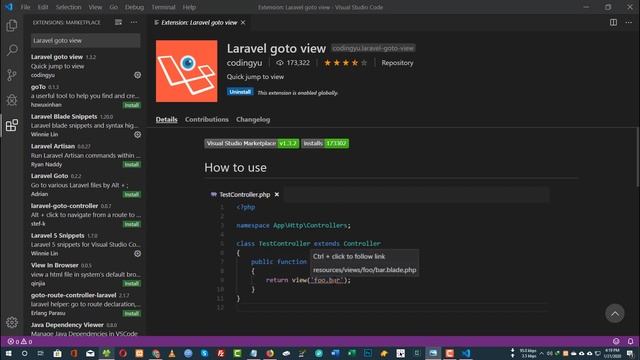Select Laravel goto view in results list
Image resolution: width=640 pixels, height=360 pixels.
pyautogui.click(x=85, y=66)
